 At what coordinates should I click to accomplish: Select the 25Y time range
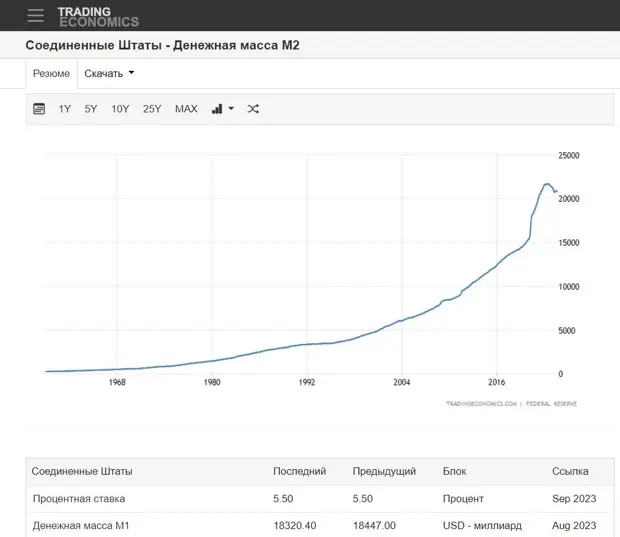click(x=152, y=109)
